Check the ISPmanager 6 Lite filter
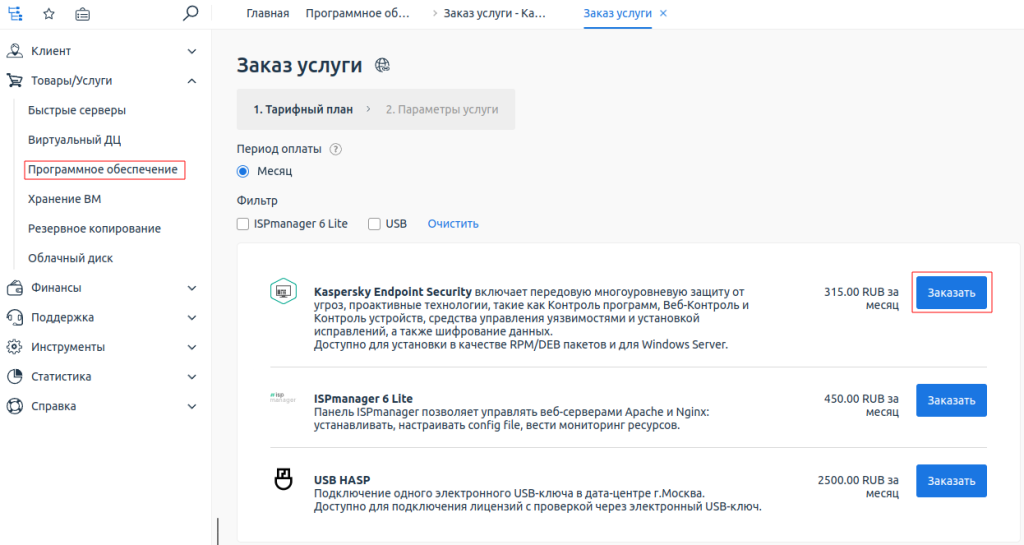The width and height of the screenshot is (1024, 545). (243, 224)
